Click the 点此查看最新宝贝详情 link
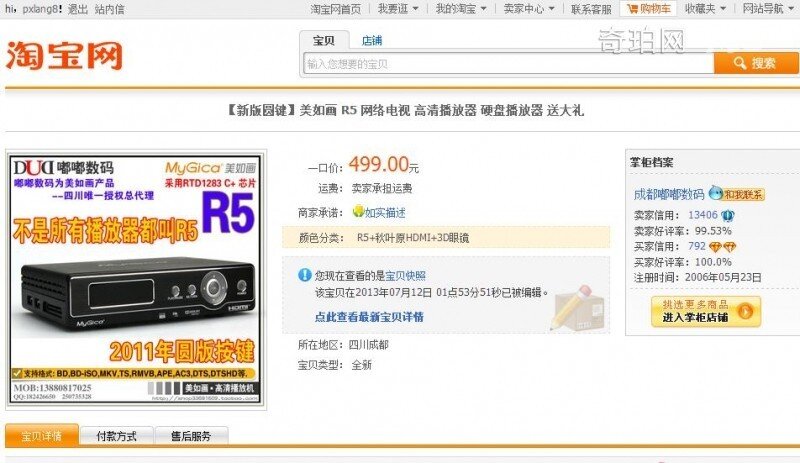The image size is (800, 463). pos(369,317)
